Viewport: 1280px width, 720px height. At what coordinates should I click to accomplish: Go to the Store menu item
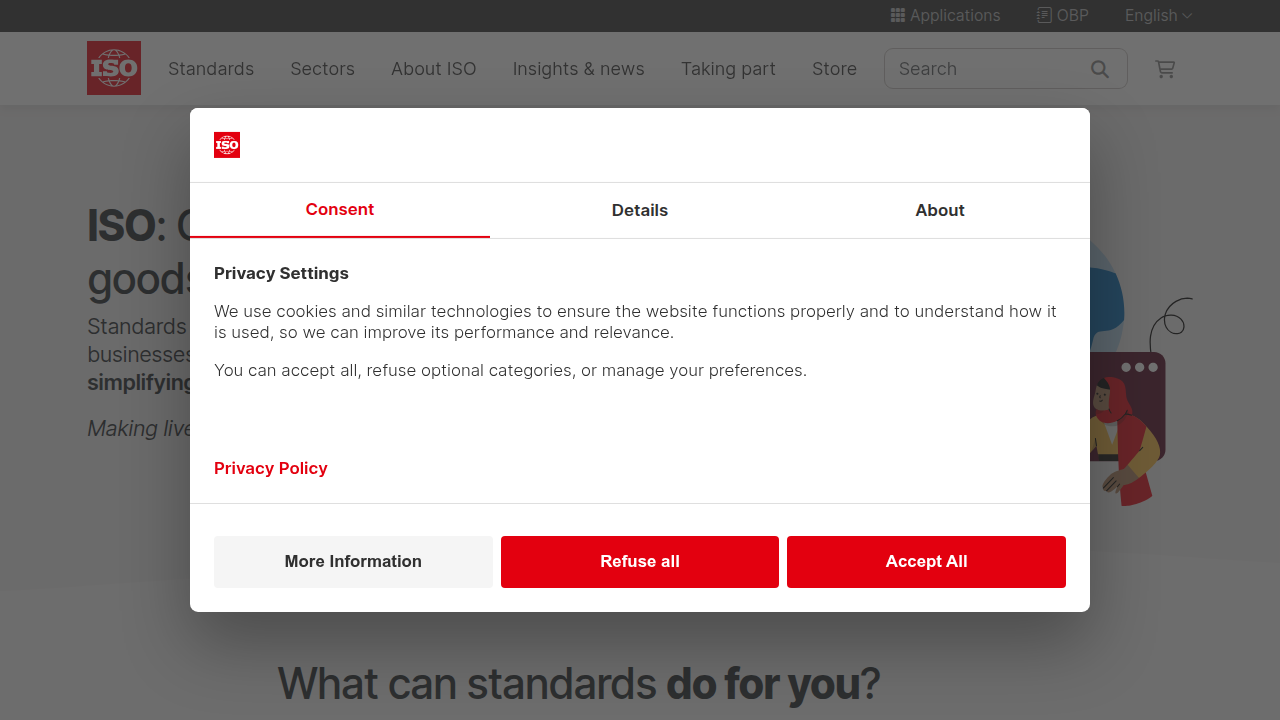point(834,69)
